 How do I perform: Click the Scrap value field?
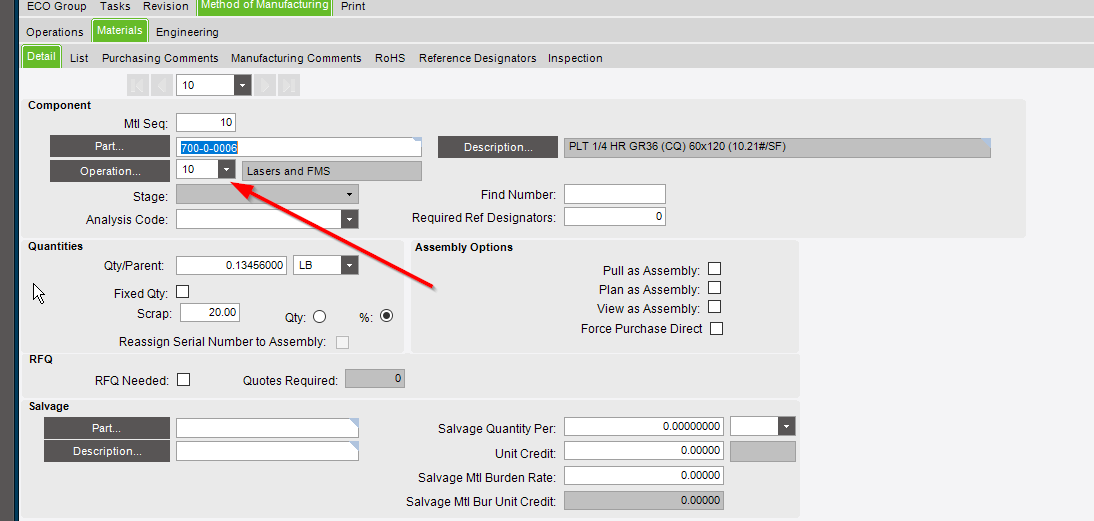point(210,312)
